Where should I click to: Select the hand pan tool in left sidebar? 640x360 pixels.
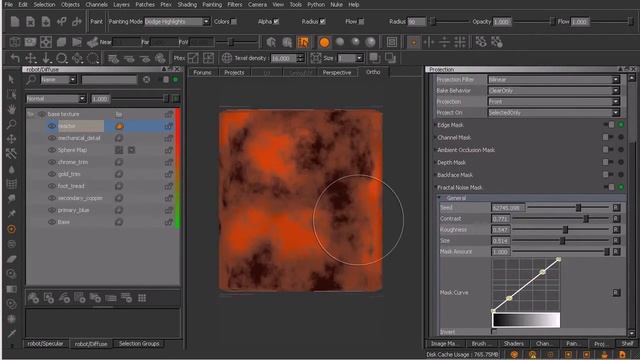click(11, 109)
